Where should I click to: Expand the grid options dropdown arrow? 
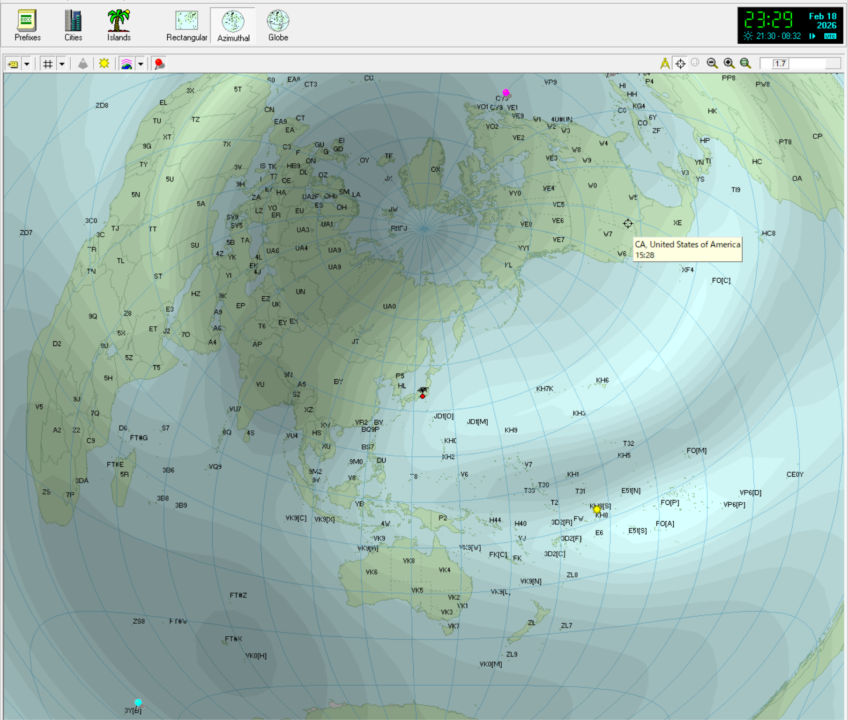click(x=63, y=63)
